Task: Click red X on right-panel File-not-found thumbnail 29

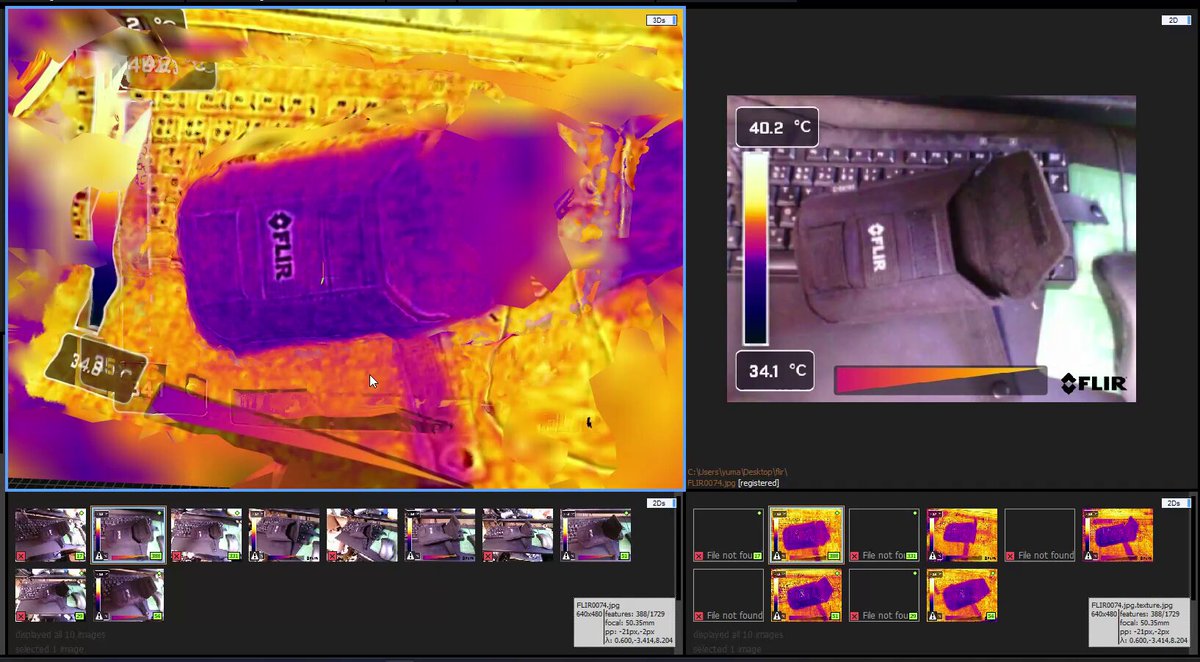Action: pos(854,616)
